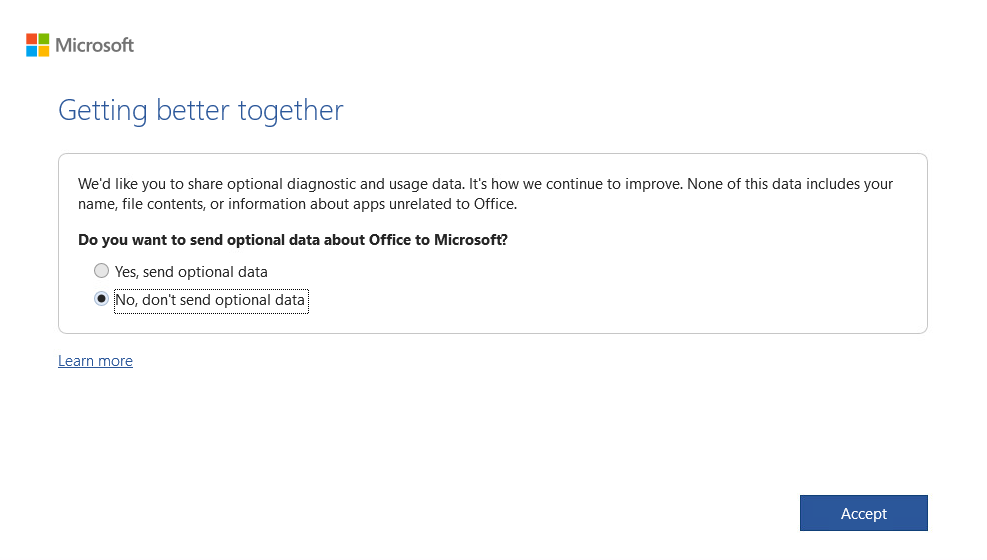
Task: Click the bold optional data question text
Action: (292, 240)
